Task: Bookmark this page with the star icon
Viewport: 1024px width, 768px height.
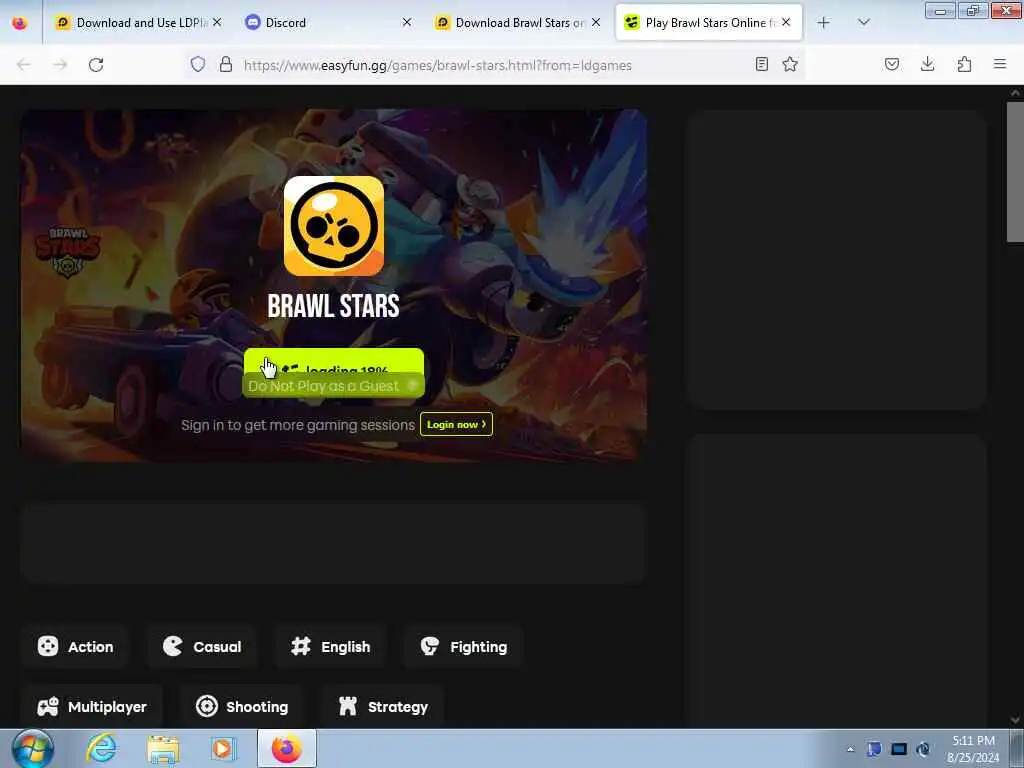Action: (790, 64)
